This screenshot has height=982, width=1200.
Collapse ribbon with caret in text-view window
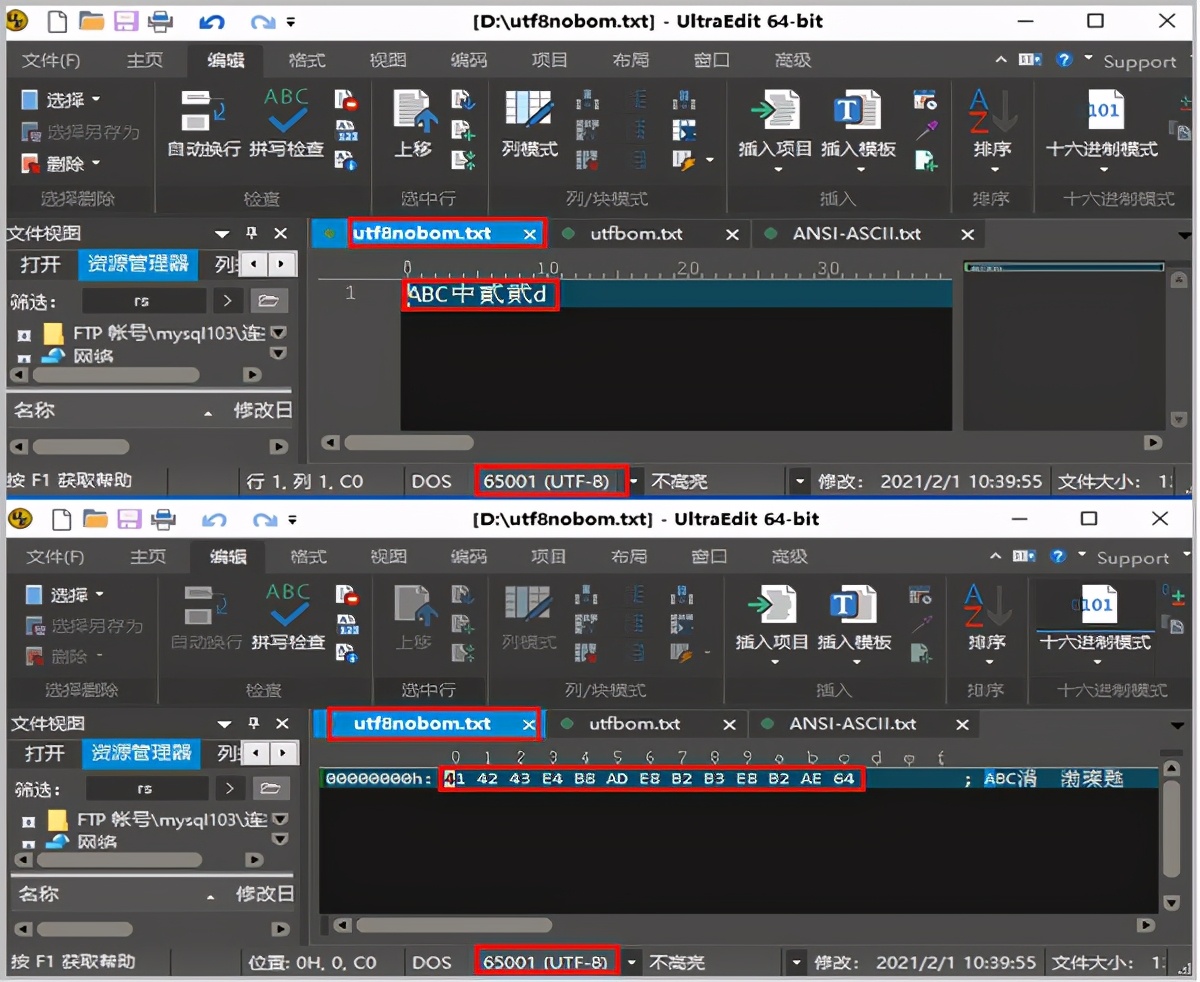click(x=1001, y=60)
